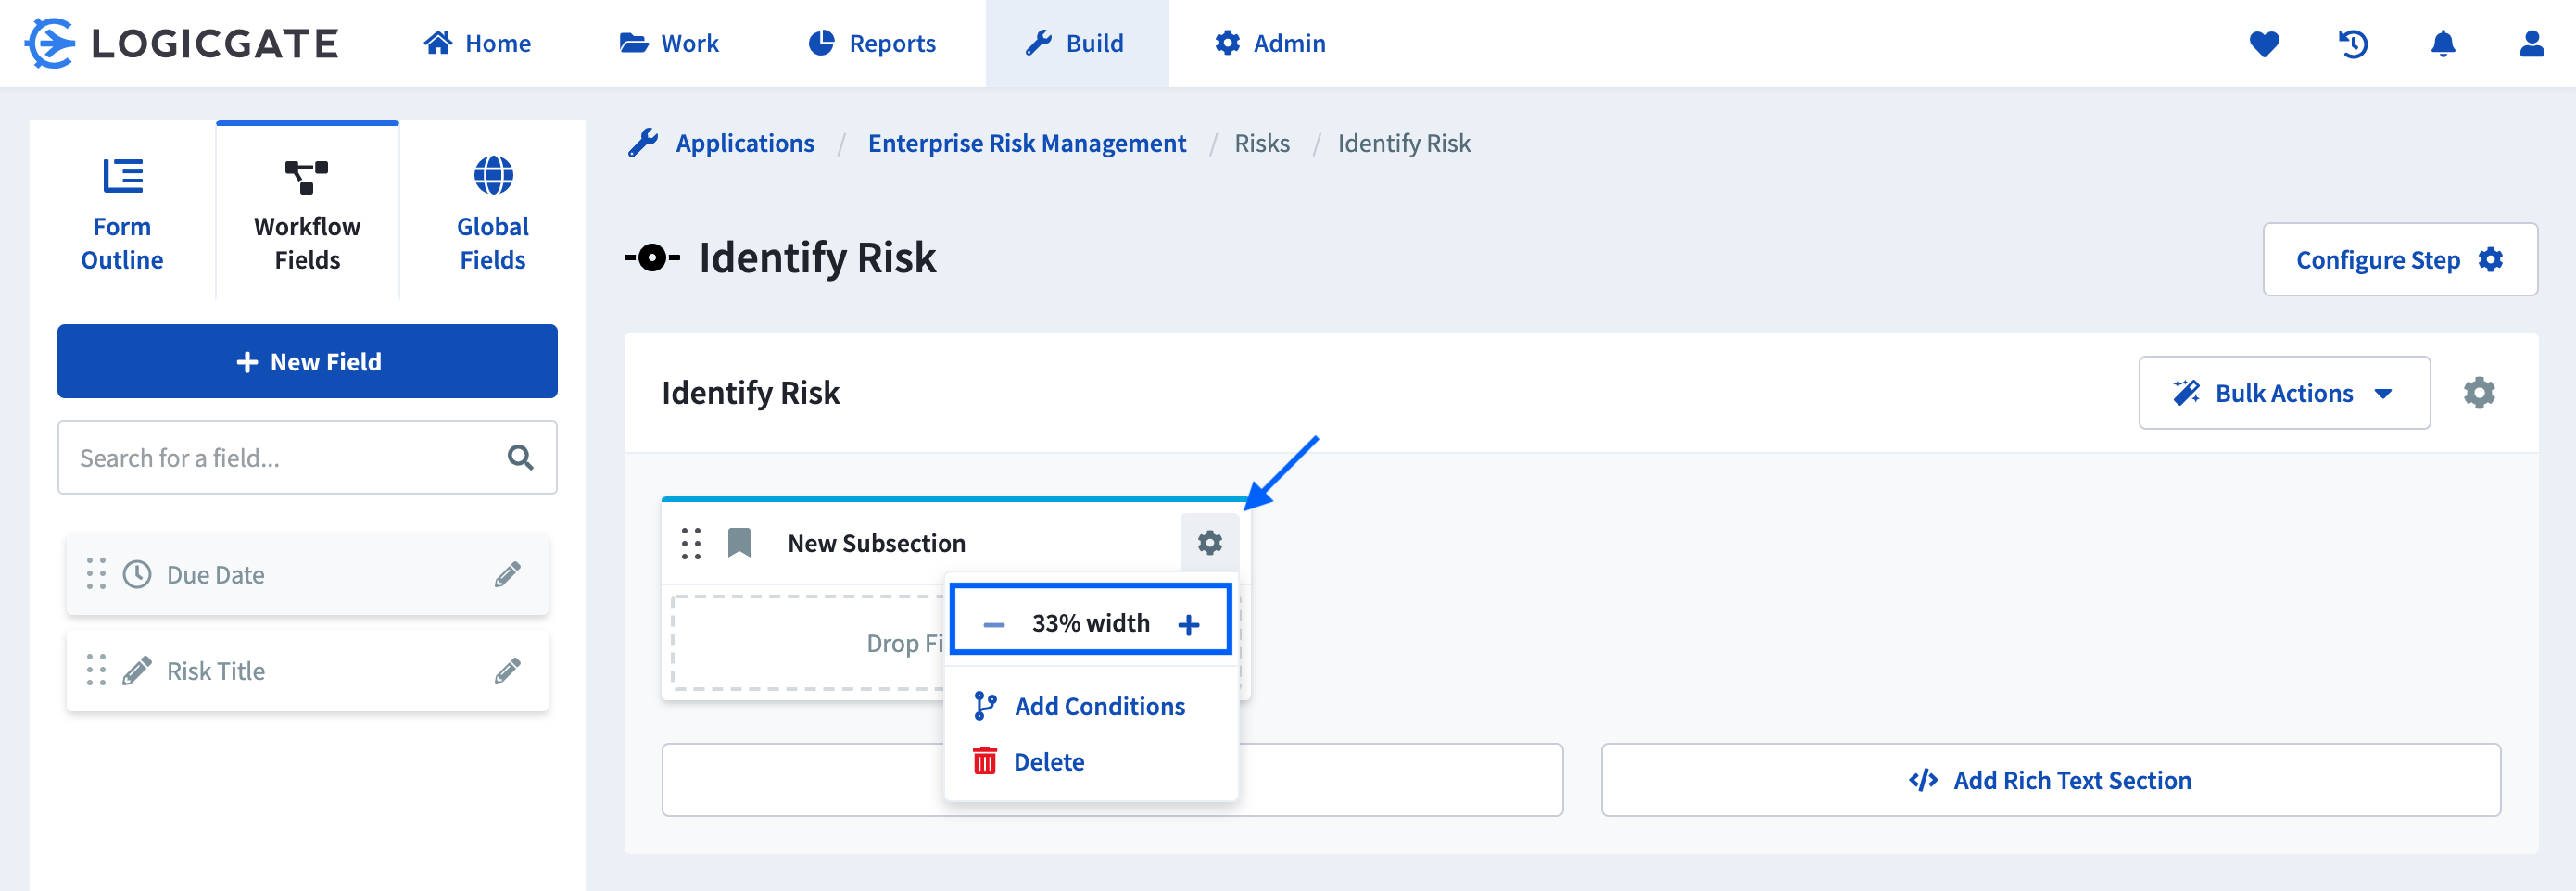Edit the Risk Title field with pencil icon
Viewport: 2576px width, 891px height.
click(508, 671)
